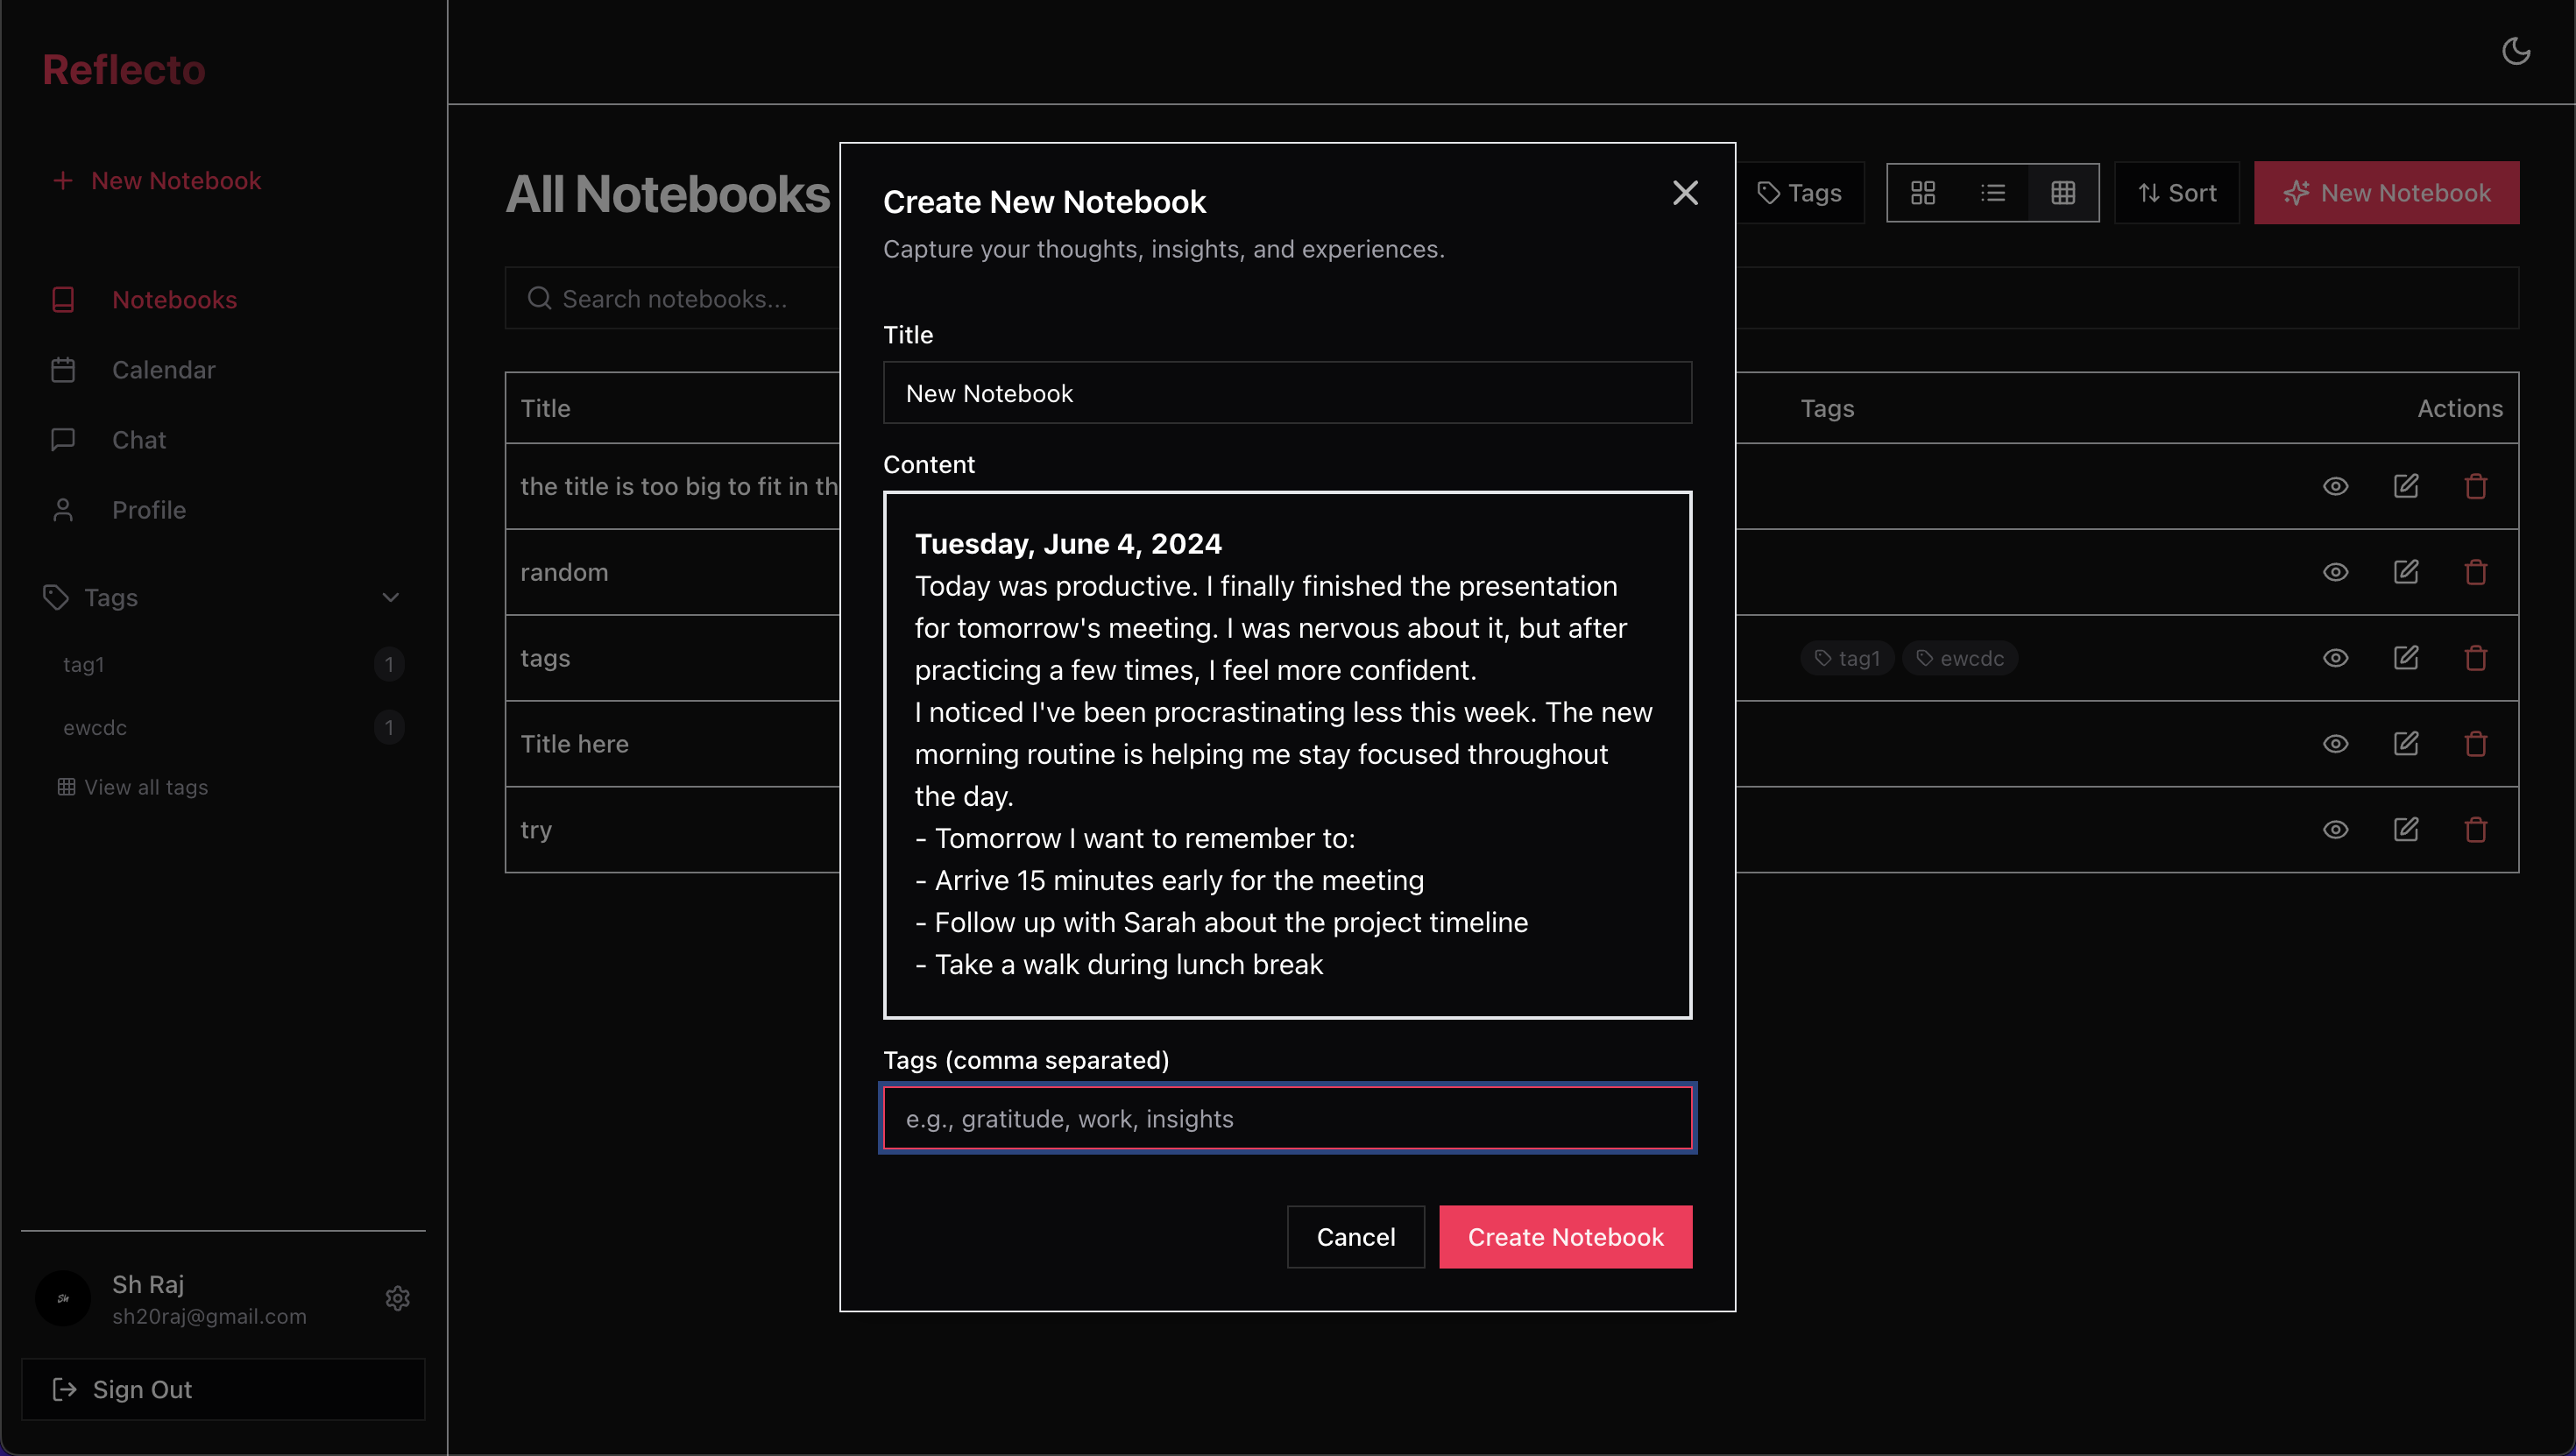Go to Calendar in the sidebar
The height and width of the screenshot is (1456, 2576).
click(163, 370)
